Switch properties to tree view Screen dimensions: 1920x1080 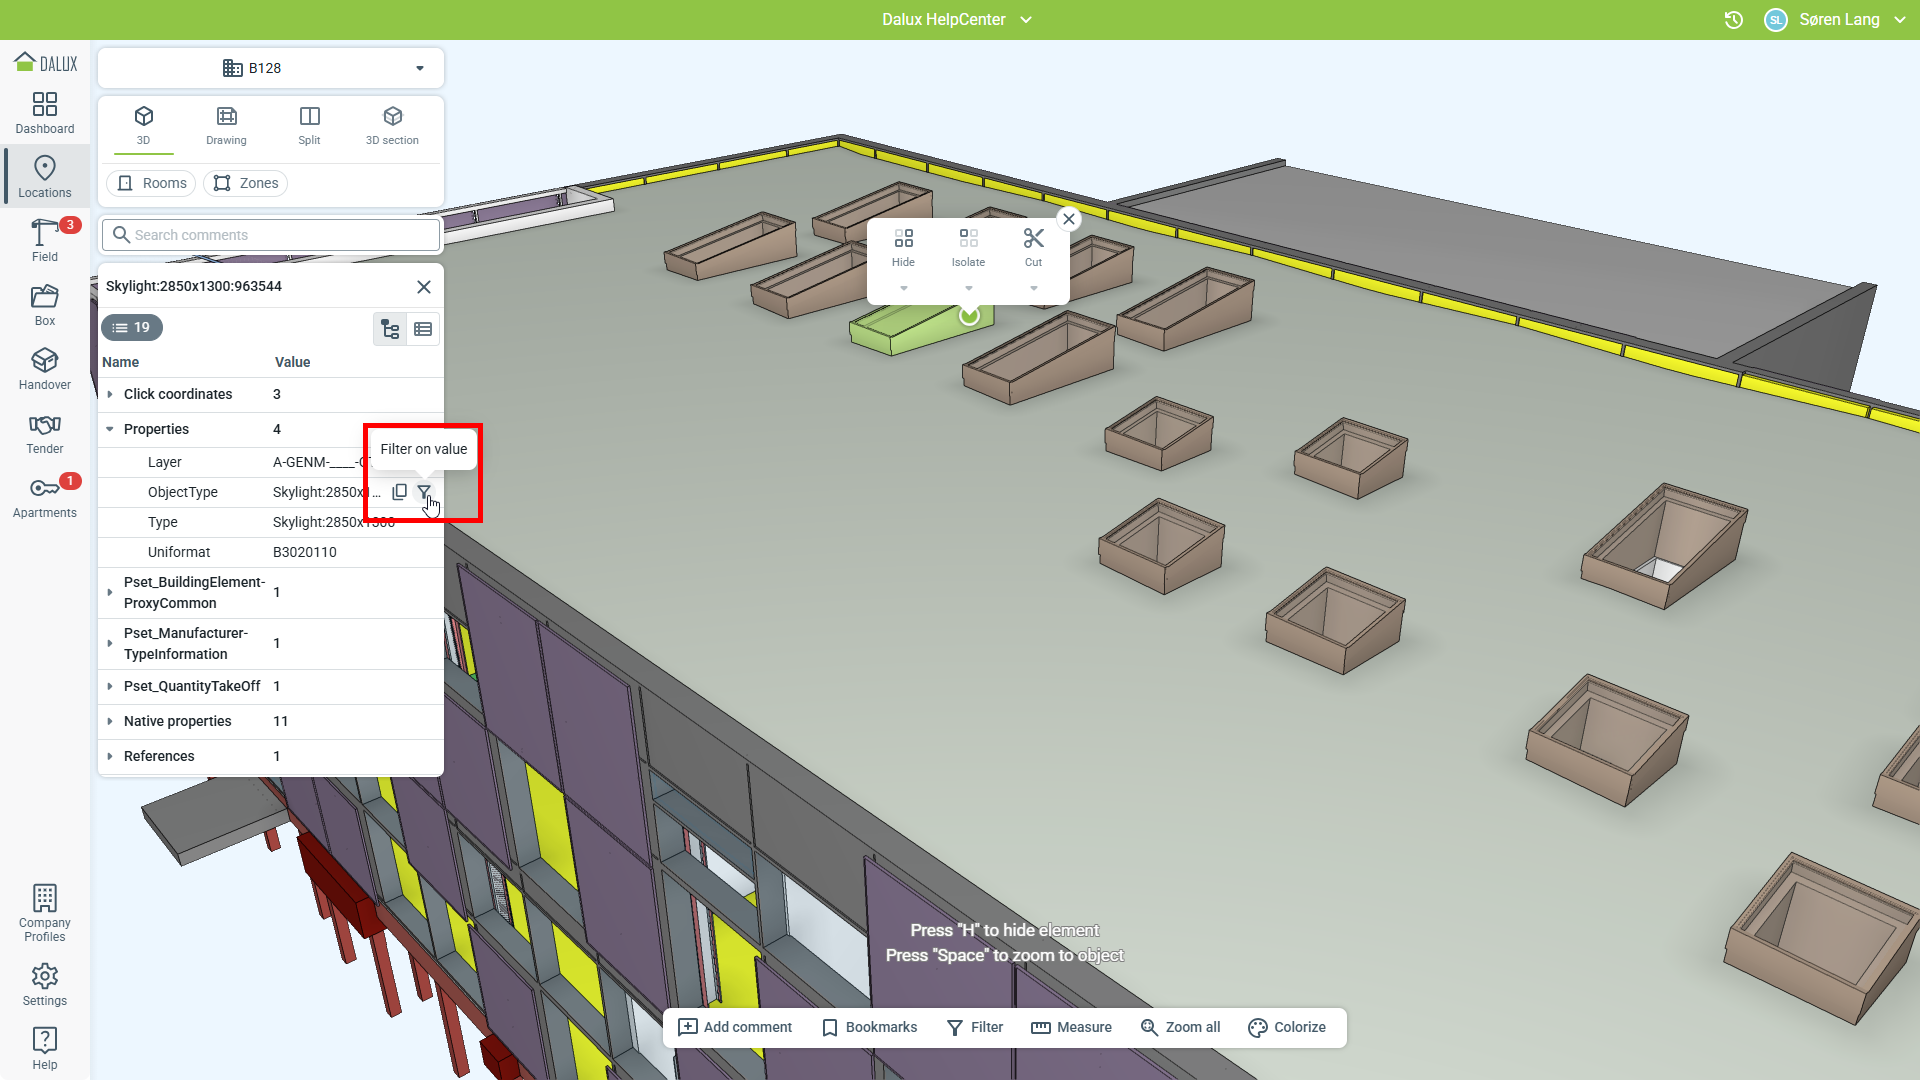390,329
